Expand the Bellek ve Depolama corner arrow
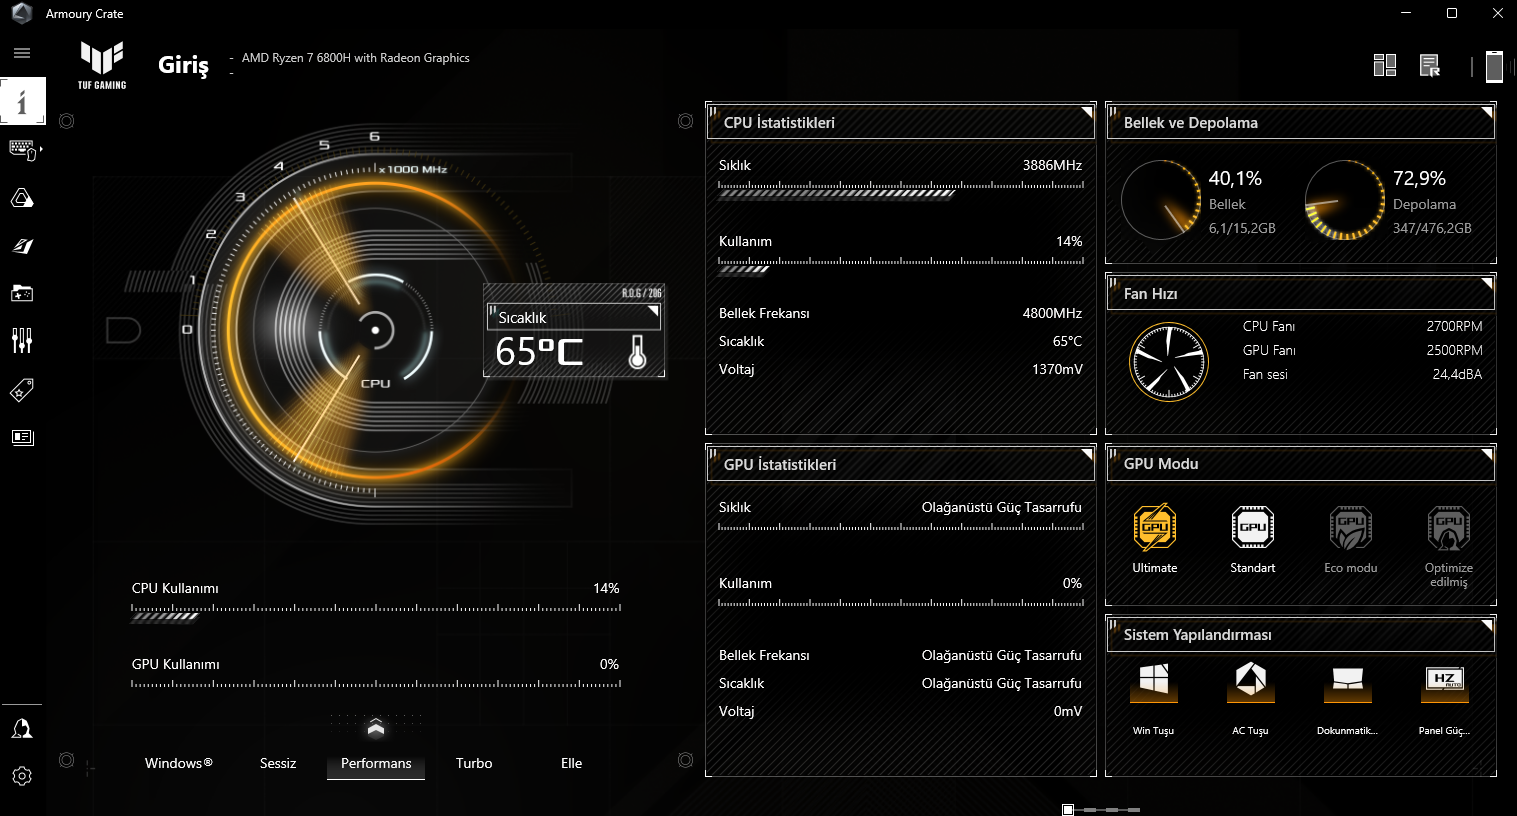Image resolution: width=1517 pixels, height=816 pixels. click(1487, 112)
